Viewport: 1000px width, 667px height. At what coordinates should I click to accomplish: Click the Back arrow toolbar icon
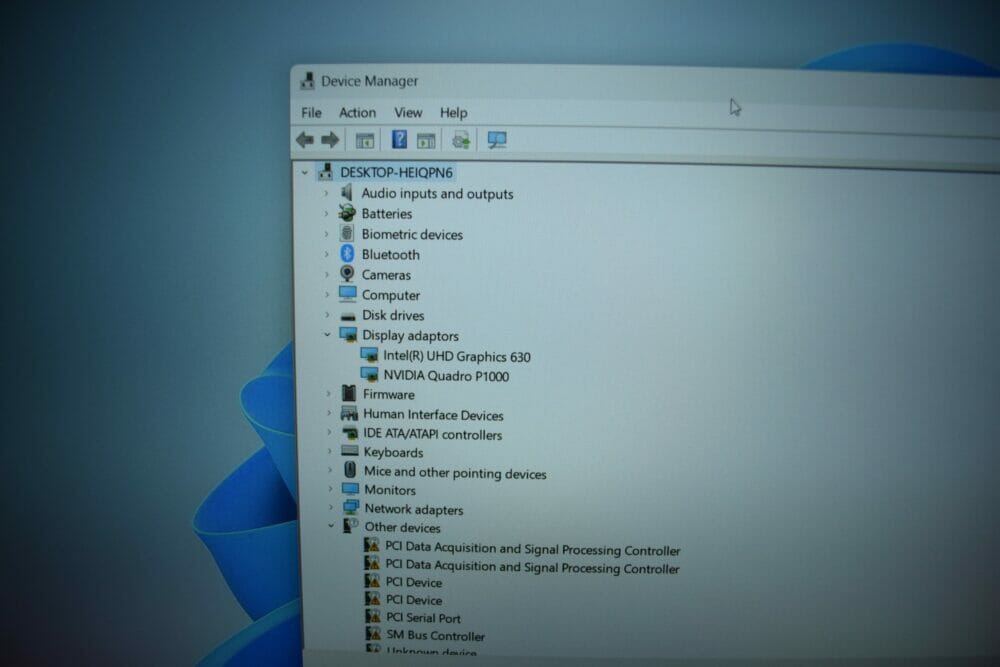[305, 139]
